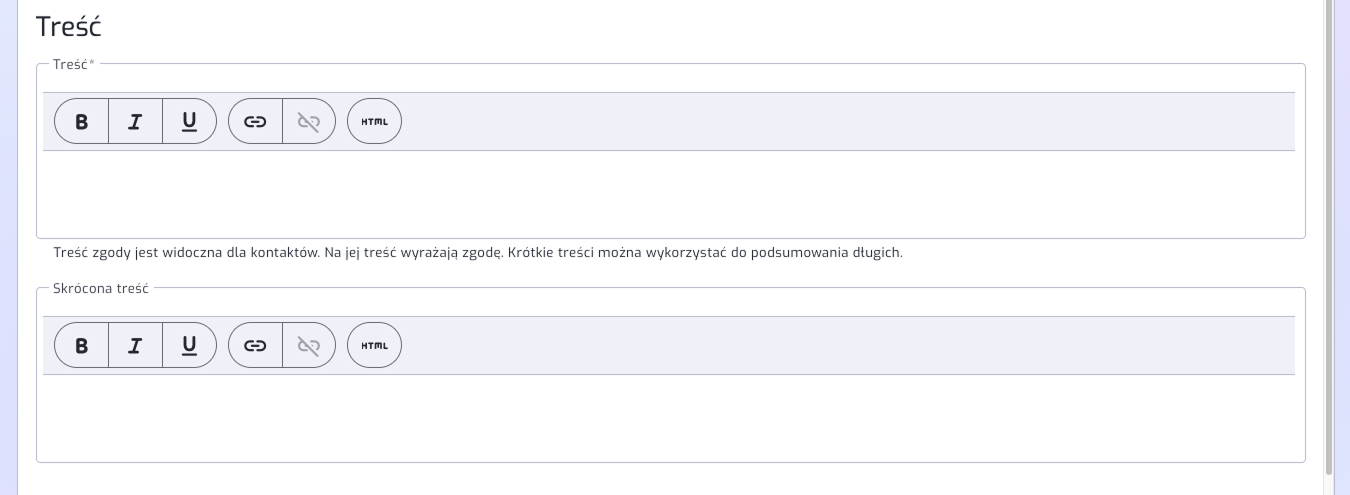Toggle italic in the Treść editor
Image resolution: width=1350 pixels, height=495 pixels.
coord(135,121)
